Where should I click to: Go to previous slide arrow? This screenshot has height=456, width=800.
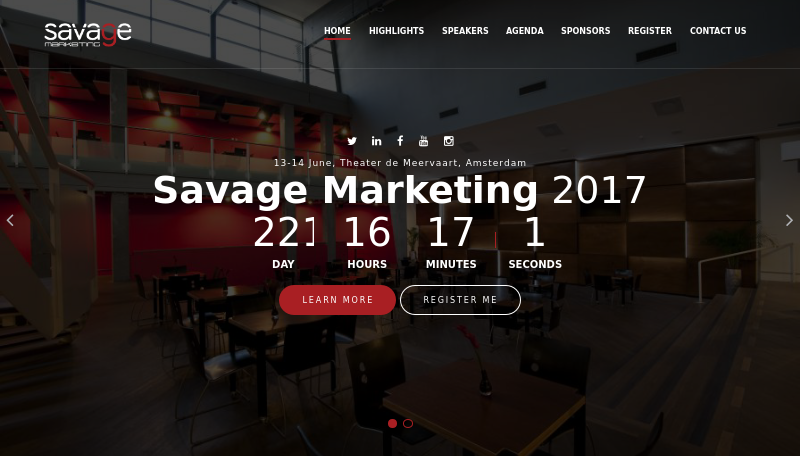point(10,220)
